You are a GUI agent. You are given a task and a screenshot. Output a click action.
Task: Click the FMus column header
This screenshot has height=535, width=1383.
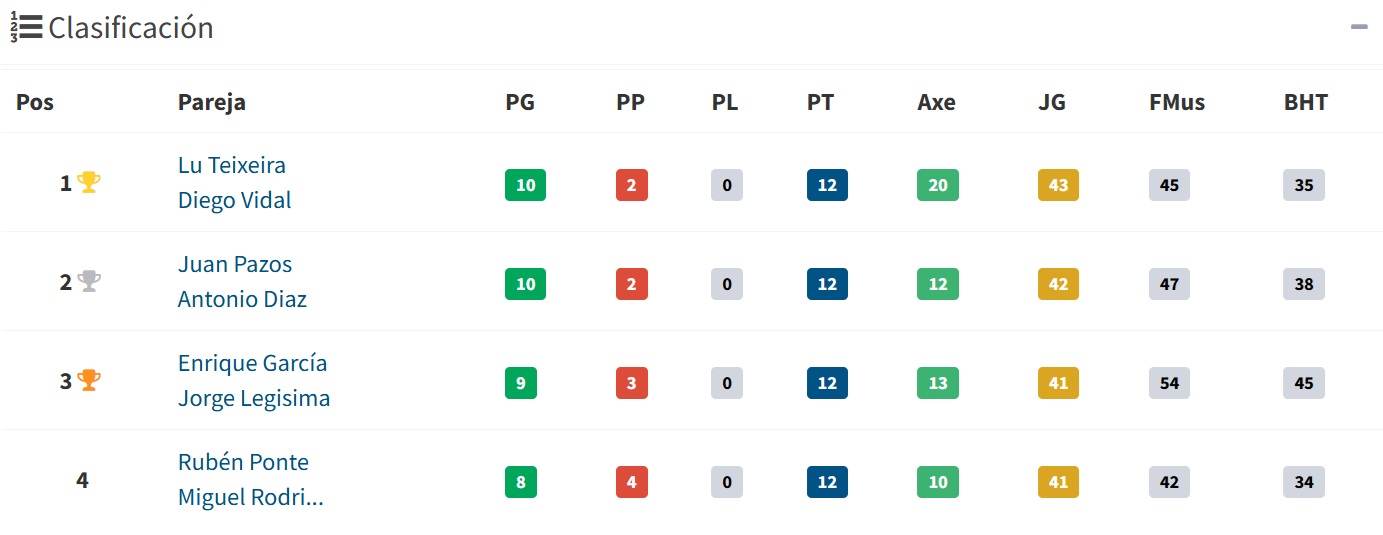(x=1177, y=102)
